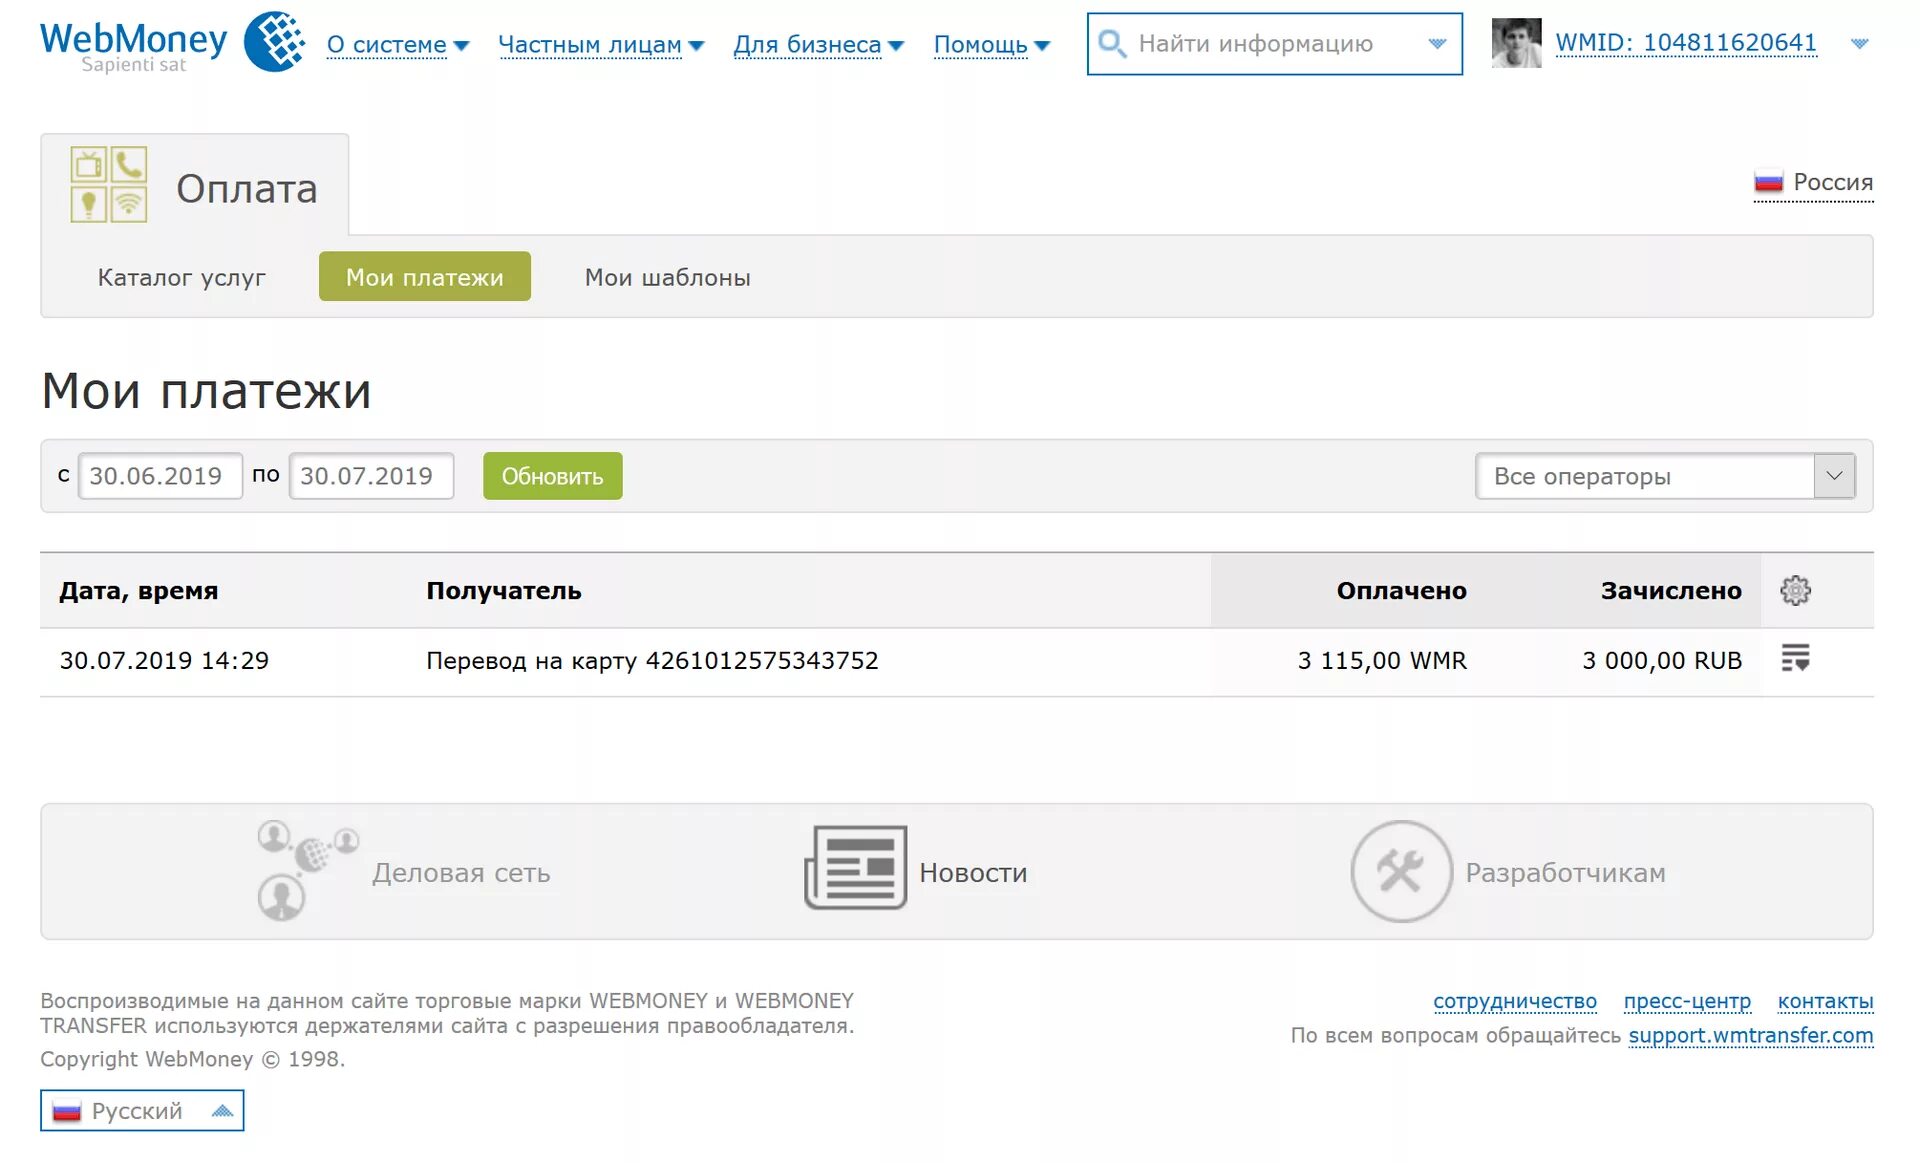The width and height of the screenshot is (1920, 1163).
Task: Click the Получатель column header
Action: point(503,591)
